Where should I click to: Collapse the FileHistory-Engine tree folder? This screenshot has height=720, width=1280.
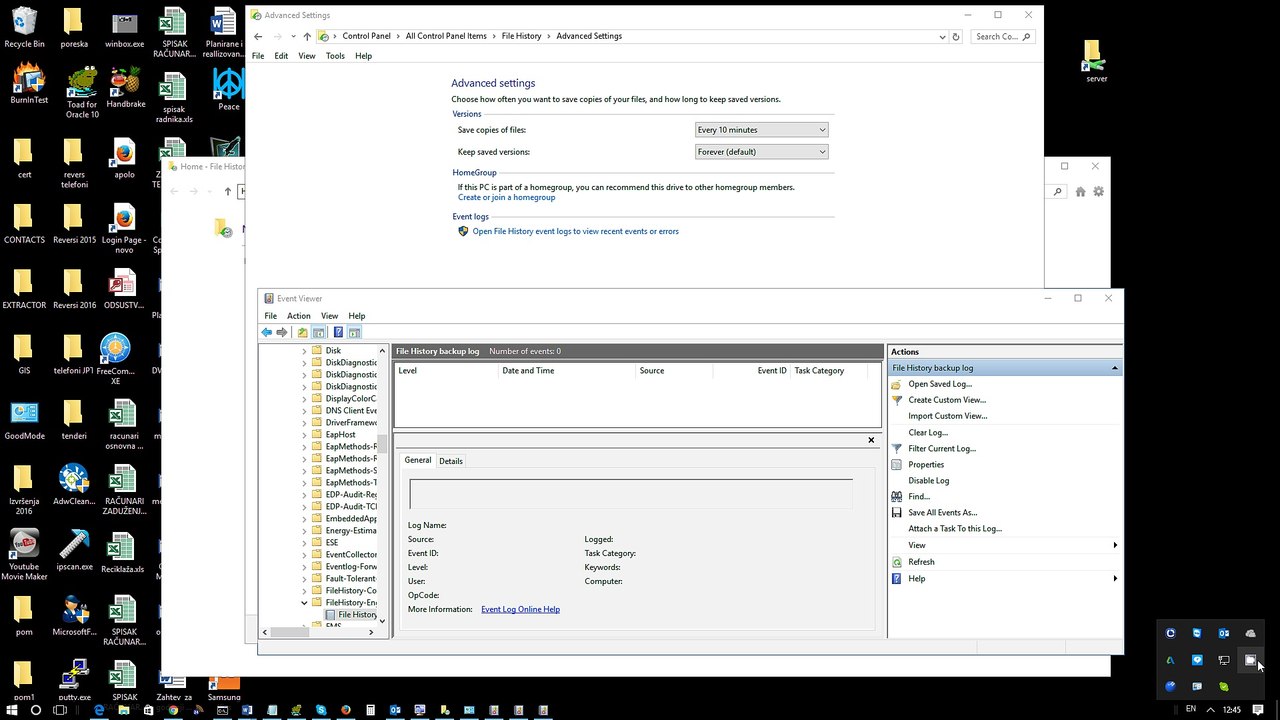pyautogui.click(x=305, y=603)
